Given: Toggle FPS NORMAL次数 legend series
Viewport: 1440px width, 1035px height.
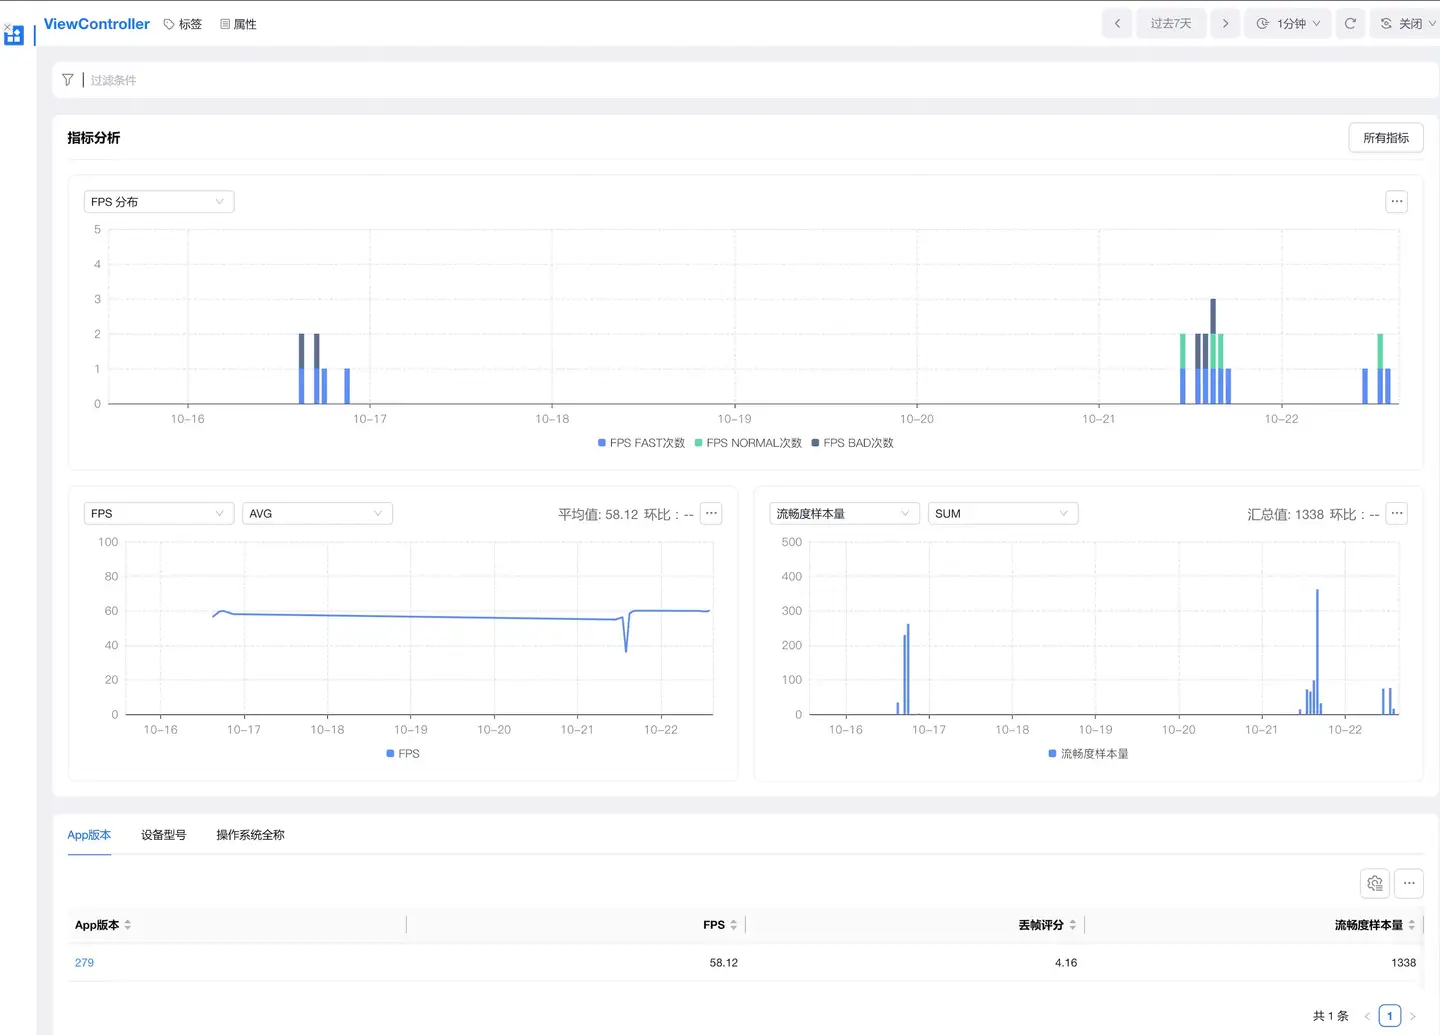Looking at the screenshot, I should [748, 443].
